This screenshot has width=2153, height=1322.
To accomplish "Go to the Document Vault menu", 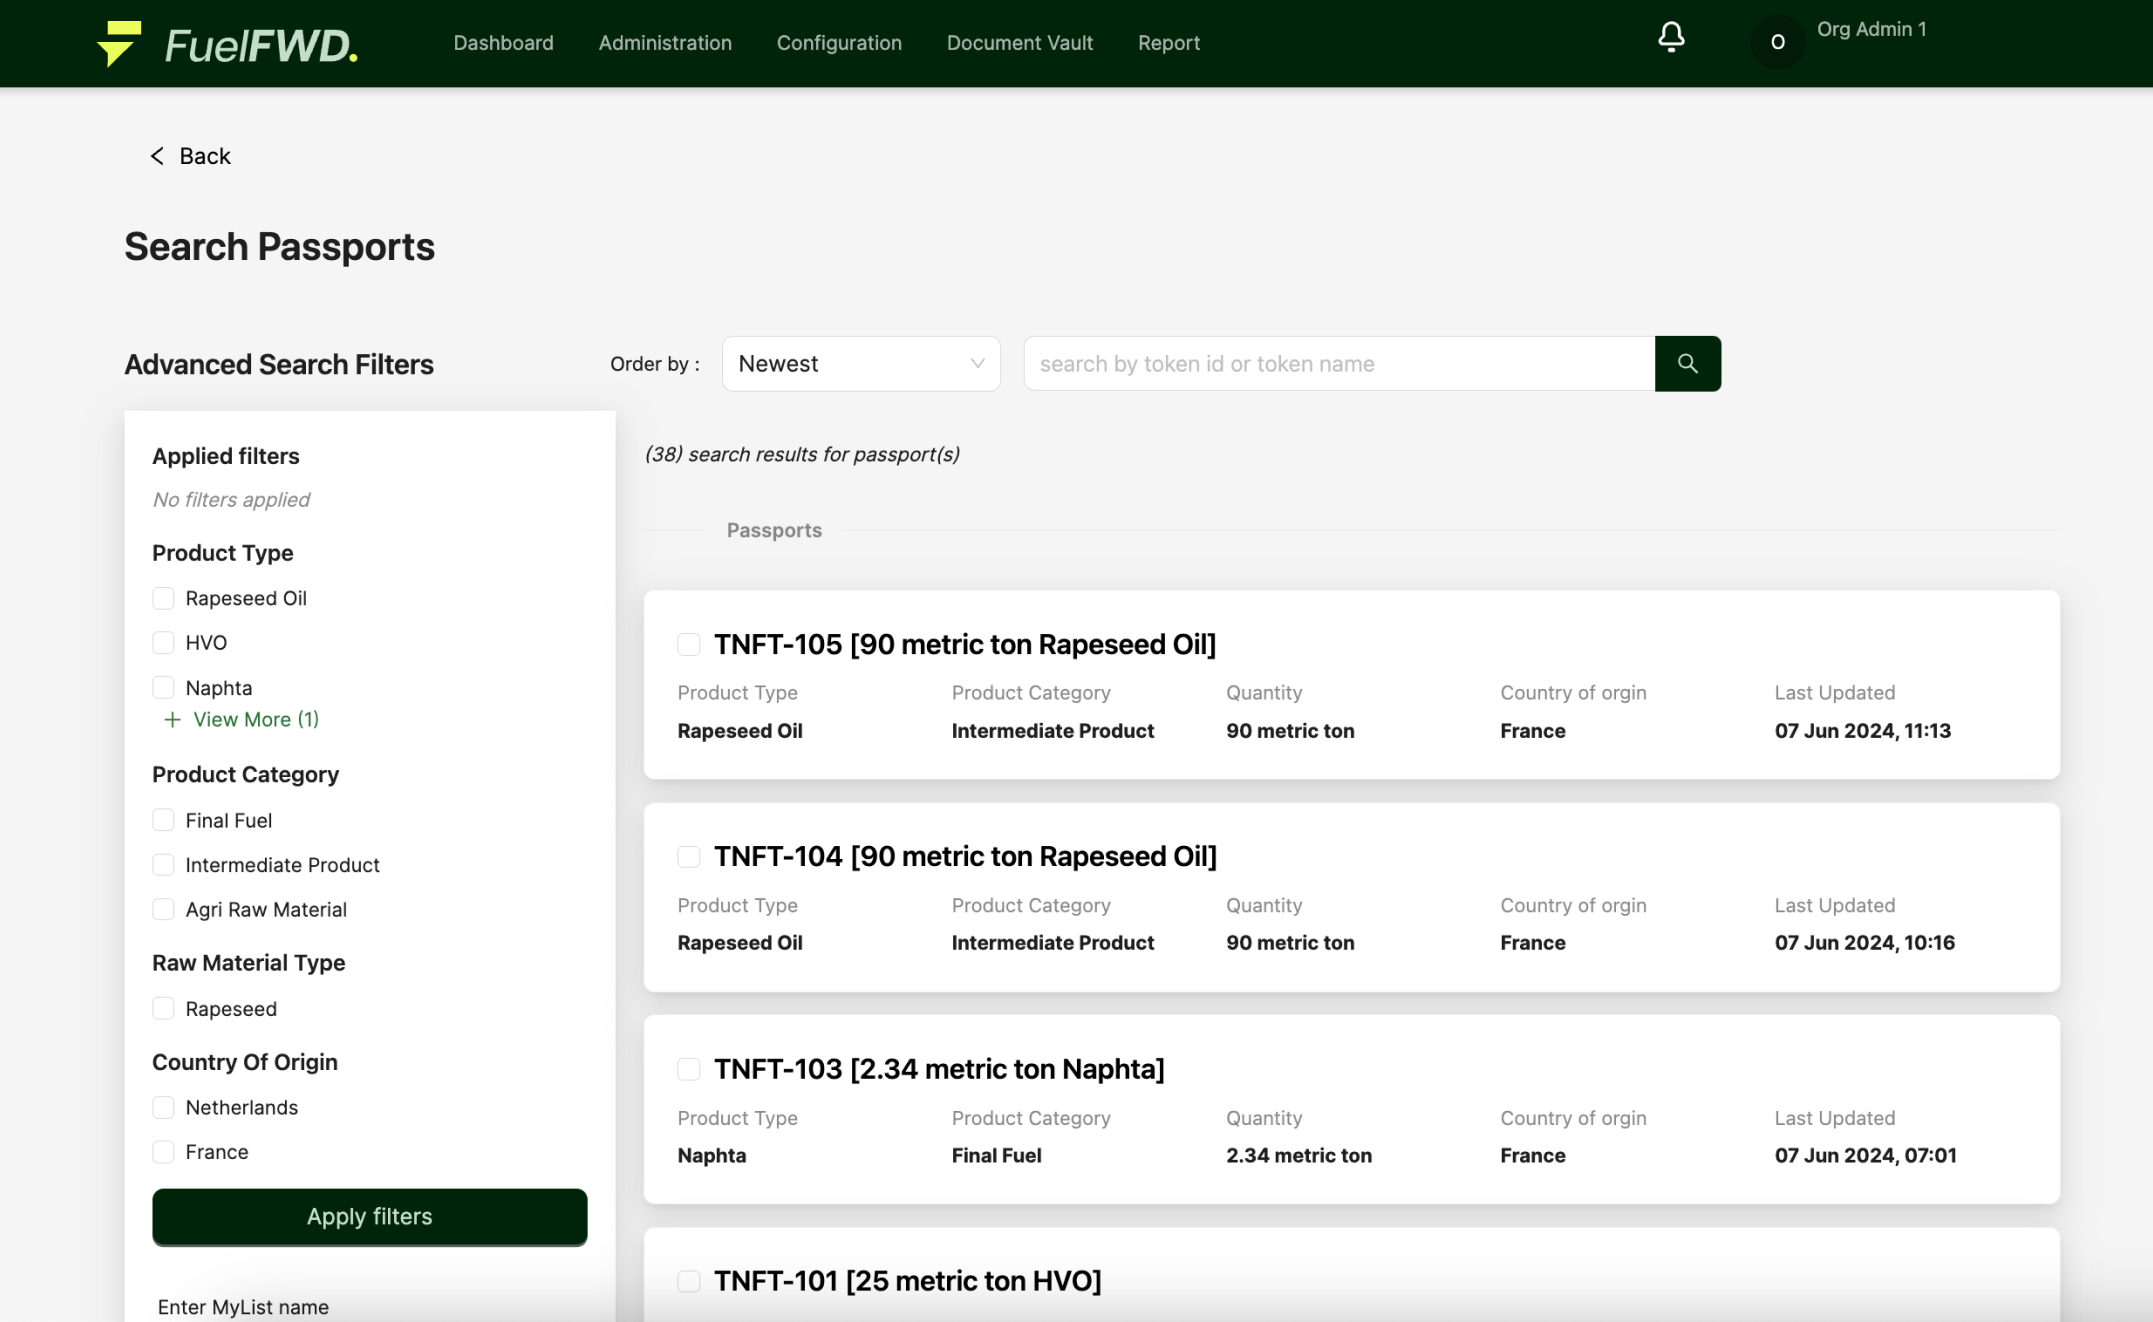I will [x=1019, y=43].
